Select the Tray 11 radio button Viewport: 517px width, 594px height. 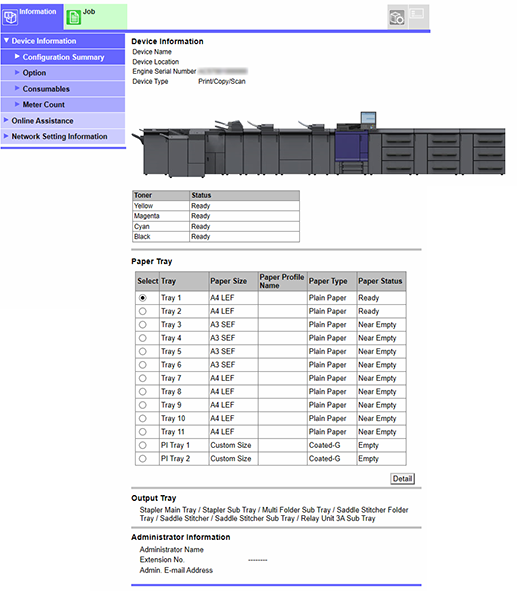tap(142, 432)
